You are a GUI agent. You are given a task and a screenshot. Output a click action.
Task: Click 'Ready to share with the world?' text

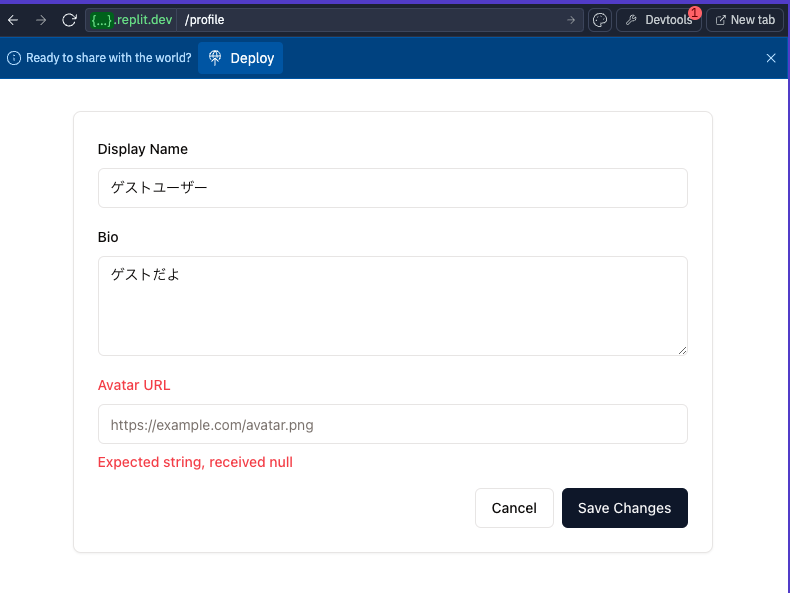click(109, 58)
